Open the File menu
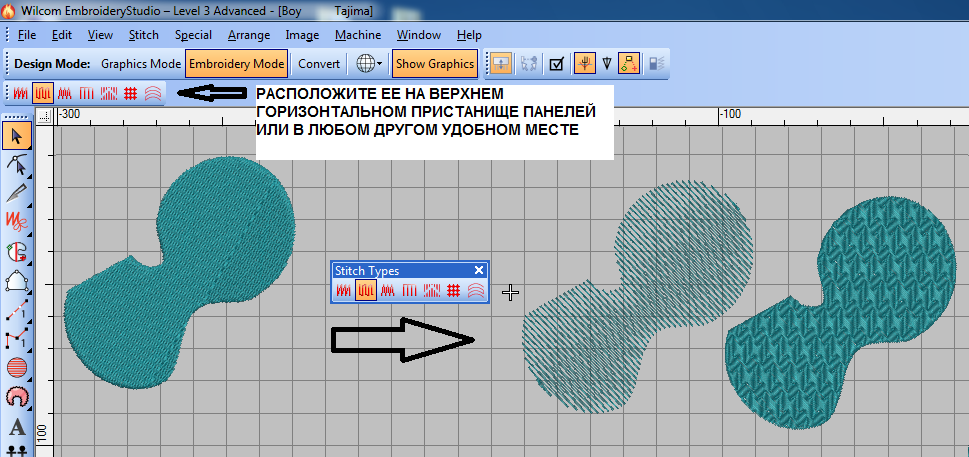The height and width of the screenshot is (457, 969). click(x=27, y=35)
